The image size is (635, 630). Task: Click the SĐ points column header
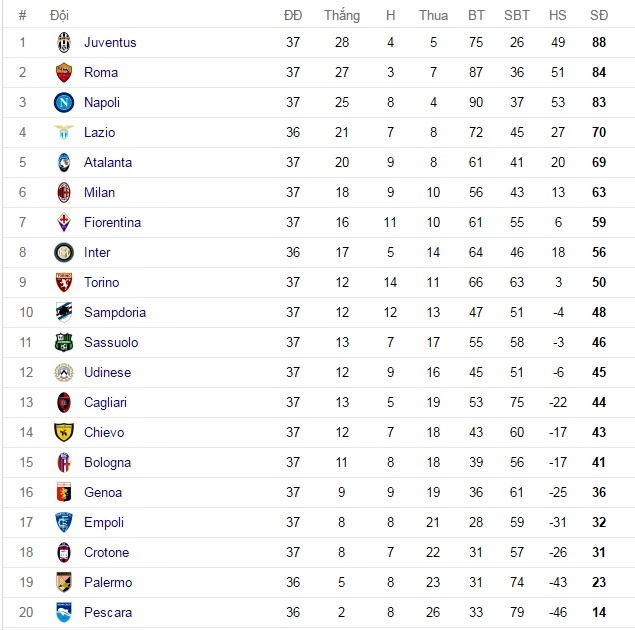pyautogui.click(x=599, y=16)
